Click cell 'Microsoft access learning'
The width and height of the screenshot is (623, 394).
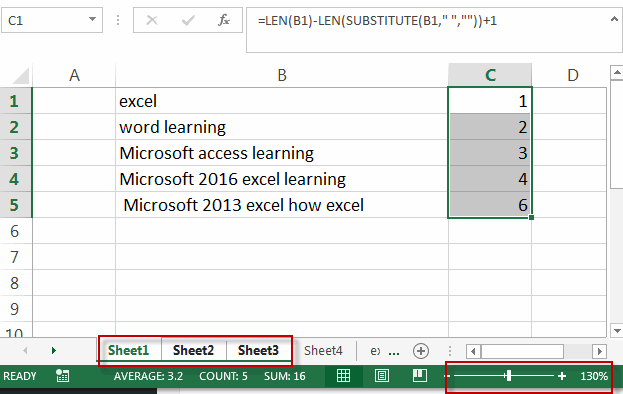coord(282,153)
